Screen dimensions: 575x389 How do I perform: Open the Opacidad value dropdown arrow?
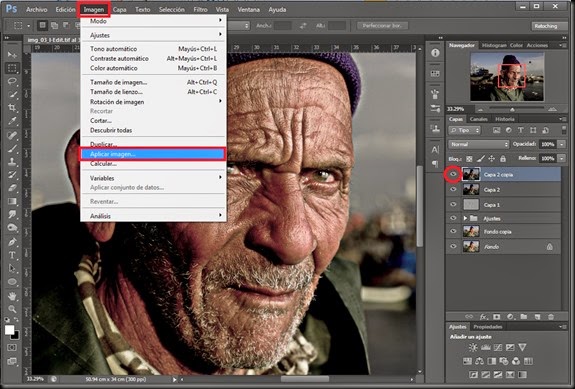[x=562, y=144]
